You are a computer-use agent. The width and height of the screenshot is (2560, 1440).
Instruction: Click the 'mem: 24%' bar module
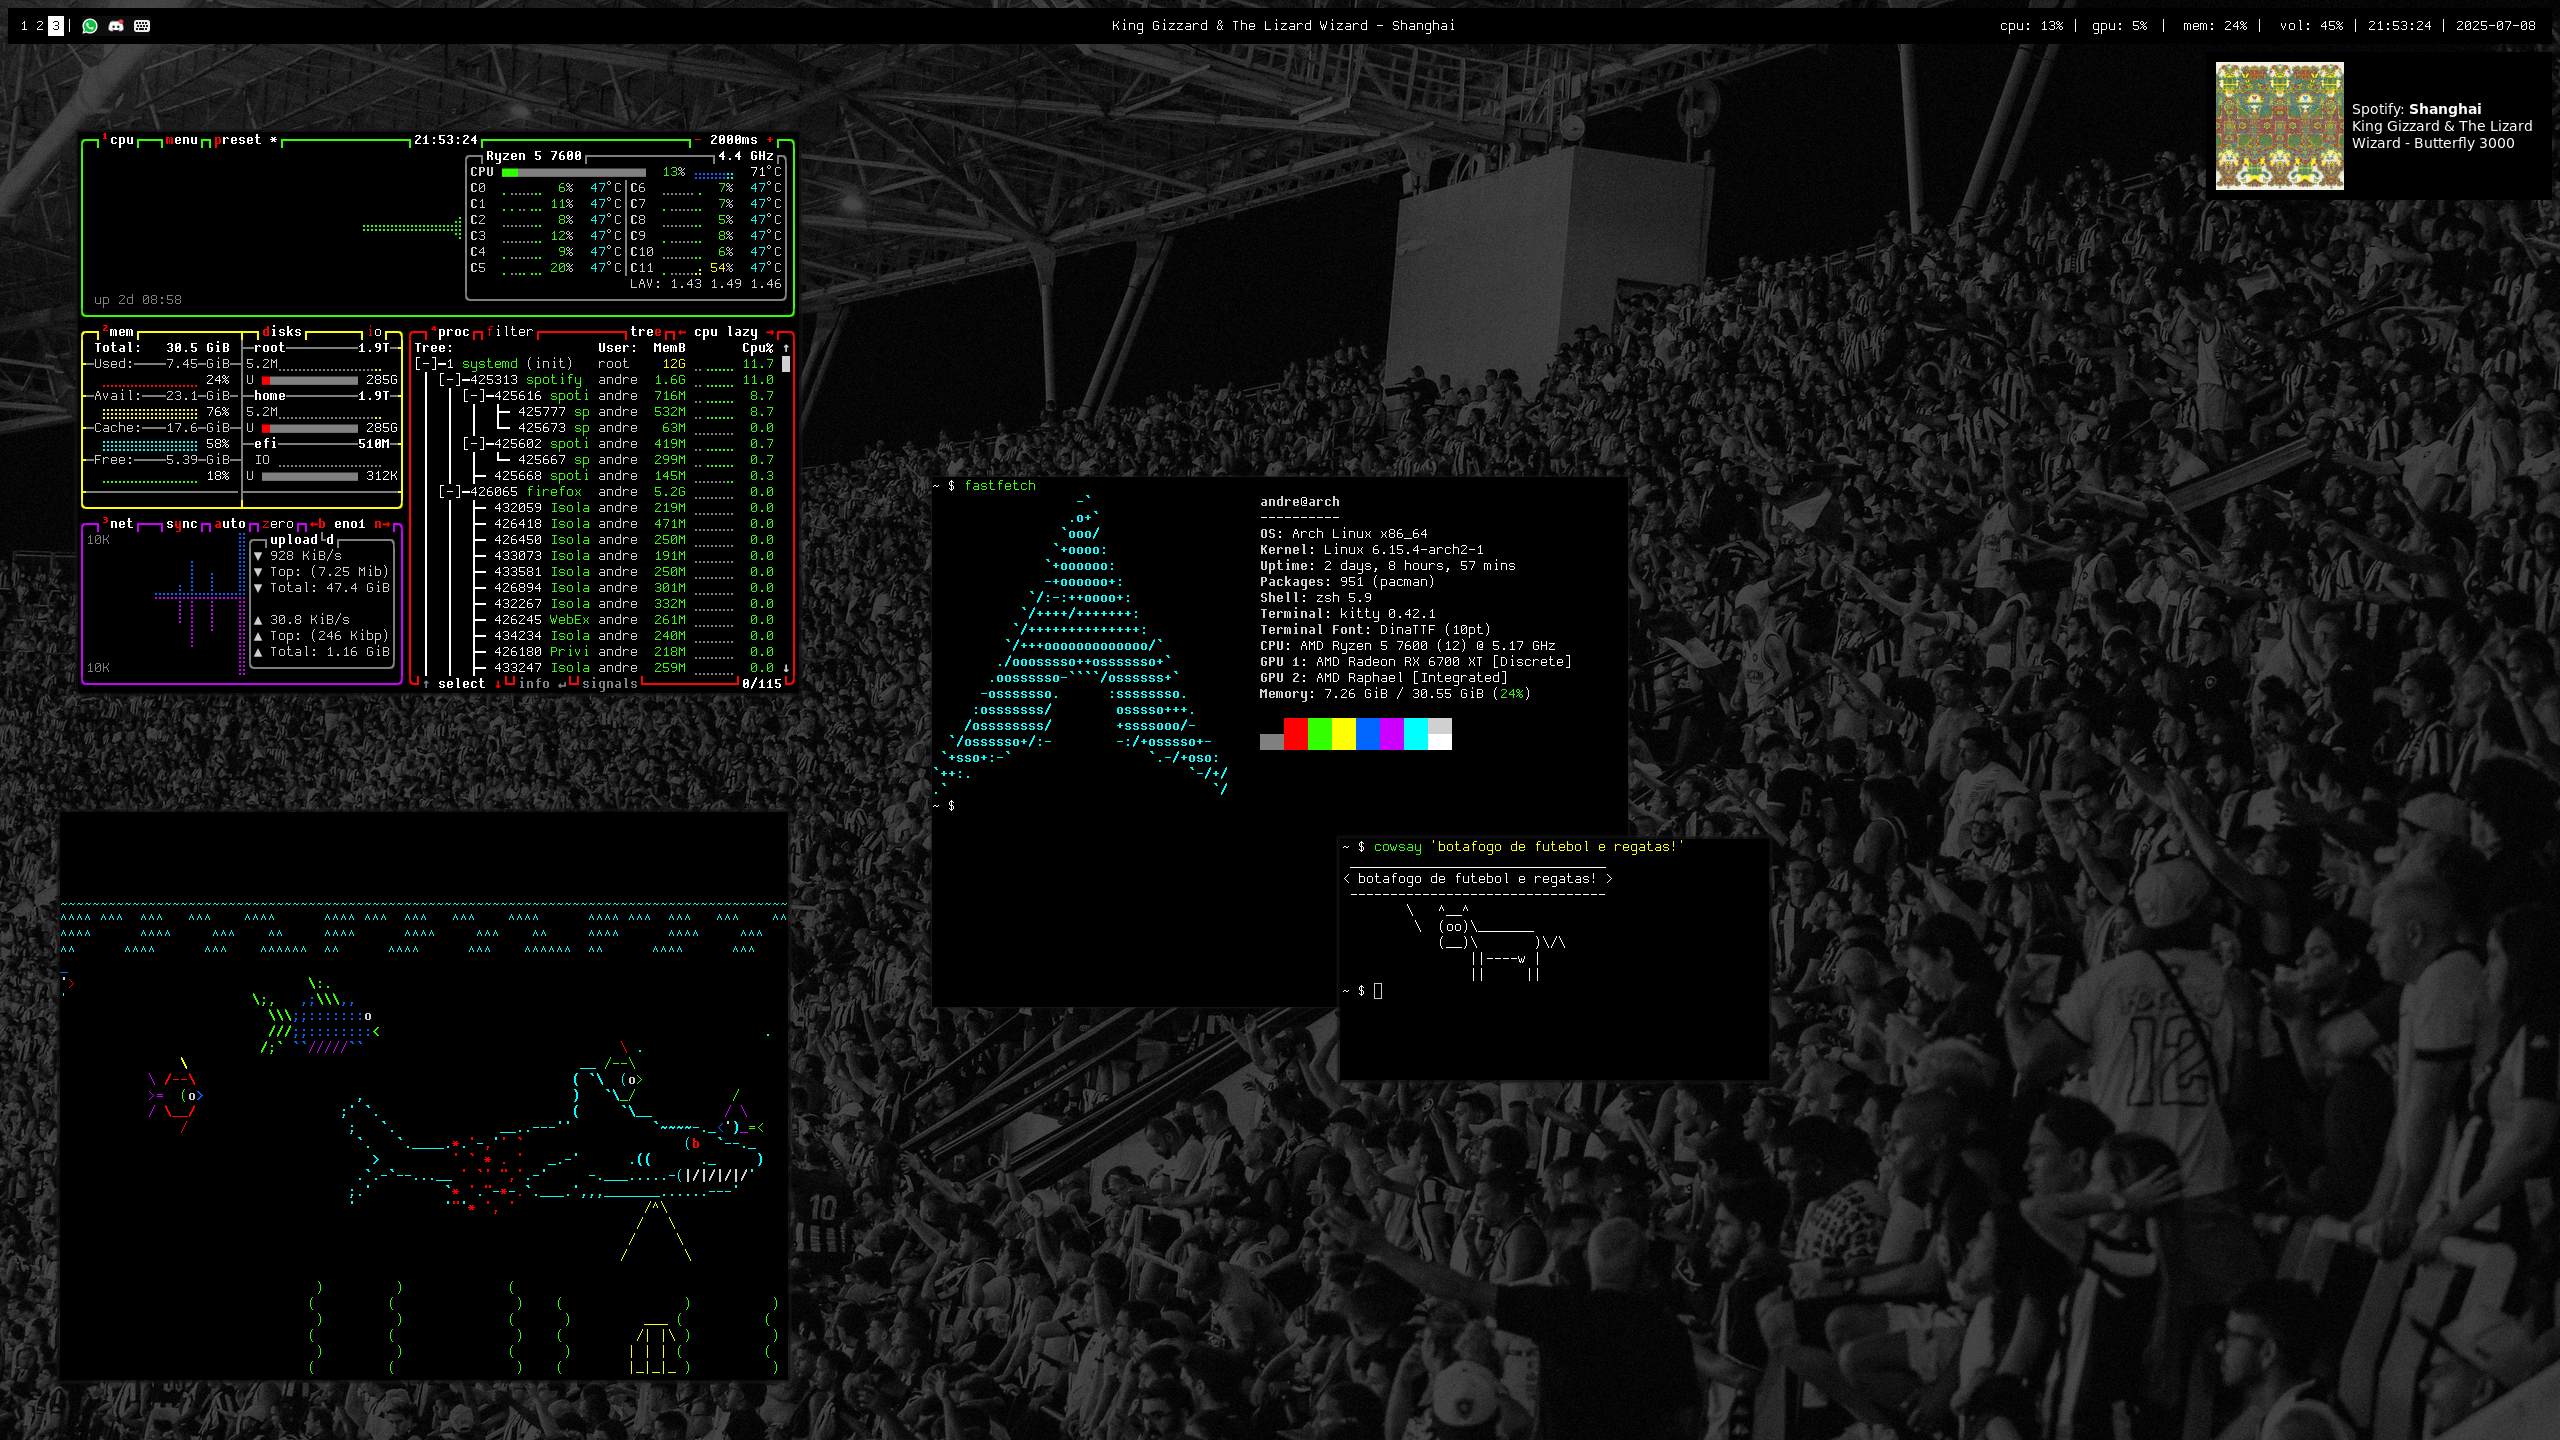(x=2215, y=26)
